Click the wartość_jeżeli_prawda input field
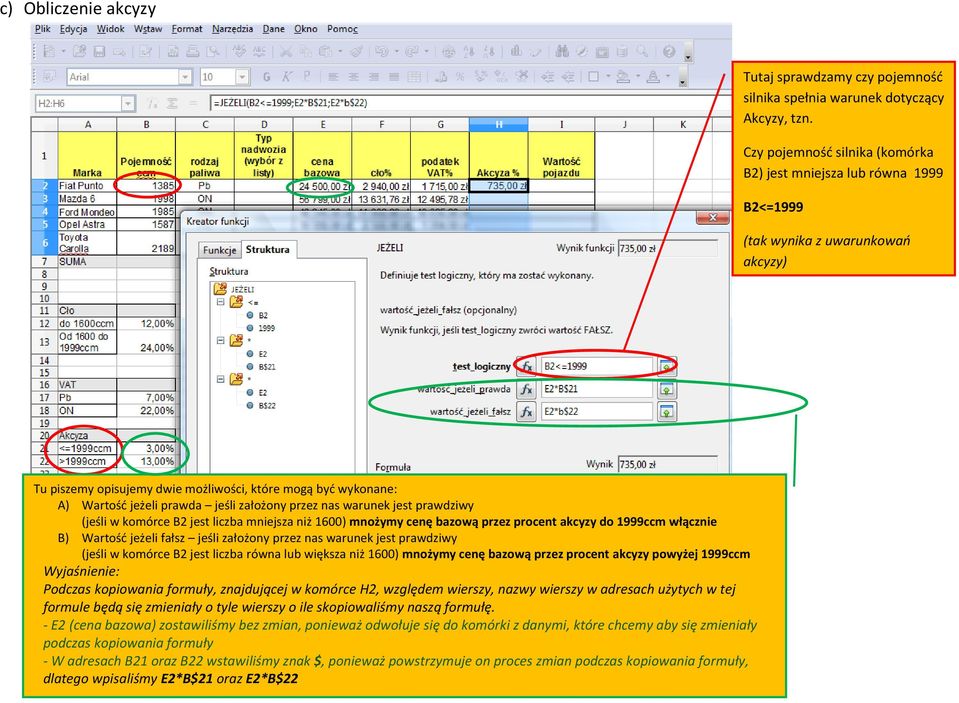 click(597, 389)
